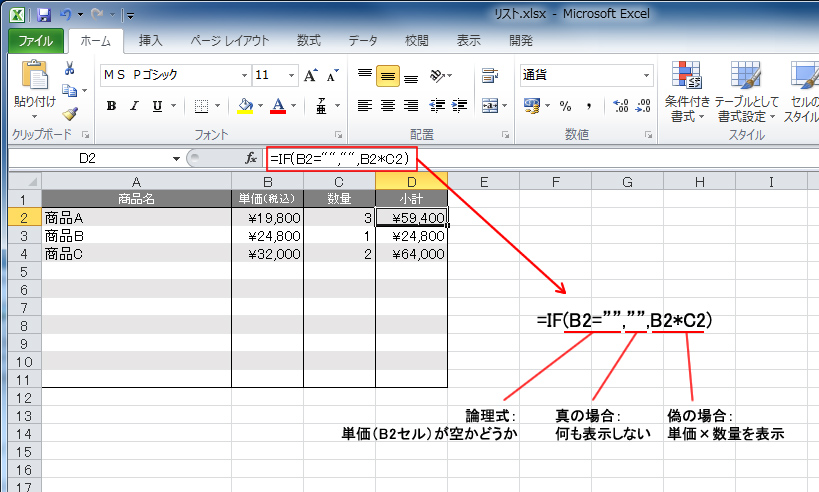Click the increase decimal icon

tap(621, 106)
